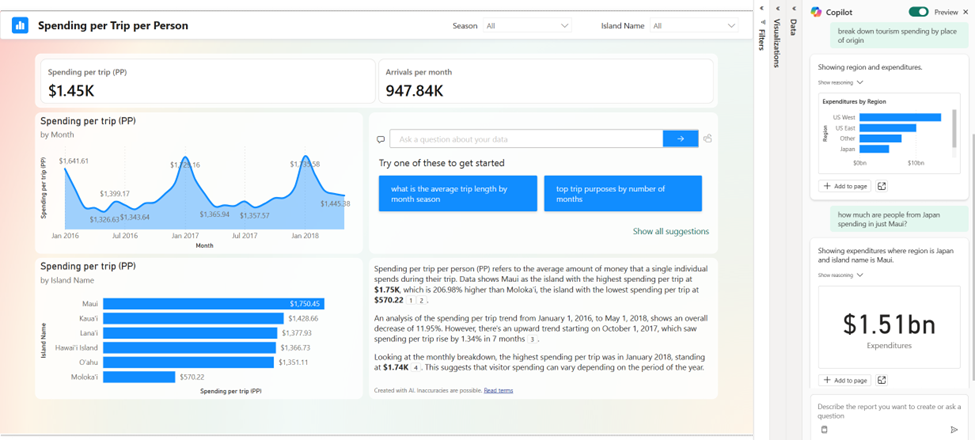
Task: Select 'top trip purposes by number of months' suggestion
Action: (x=622, y=193)
